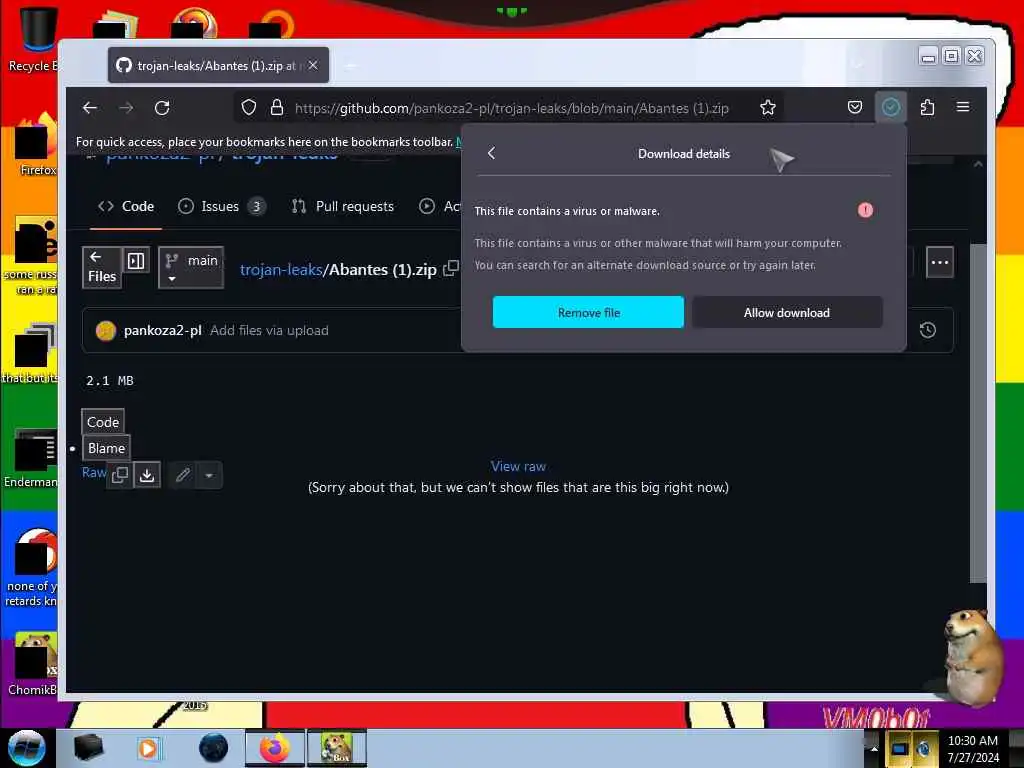Open the new tab list dropdown chevron
The image size is (1024, 768).
point(858,65)
